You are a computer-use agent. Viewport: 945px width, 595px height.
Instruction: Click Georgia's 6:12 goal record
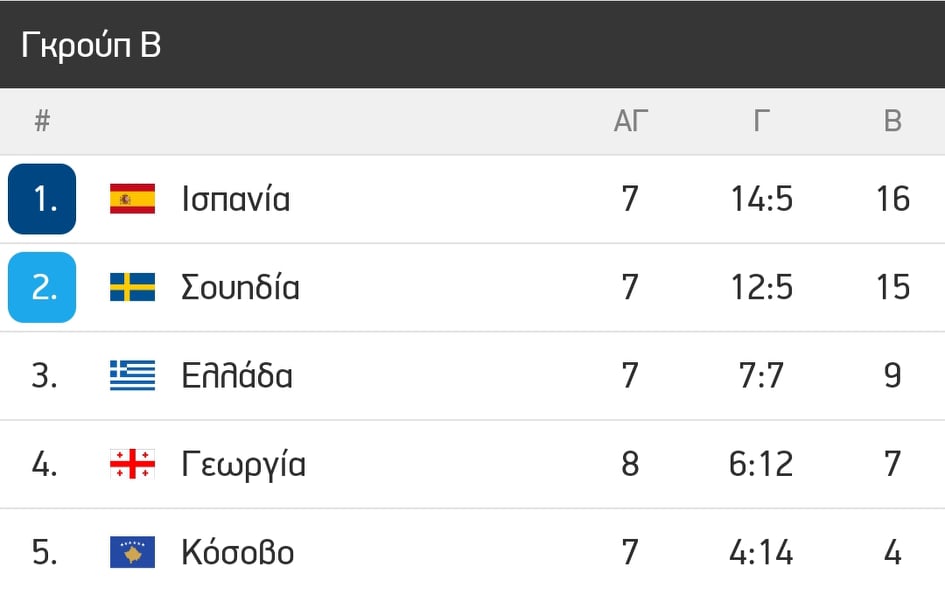click(x=761, y=464)
